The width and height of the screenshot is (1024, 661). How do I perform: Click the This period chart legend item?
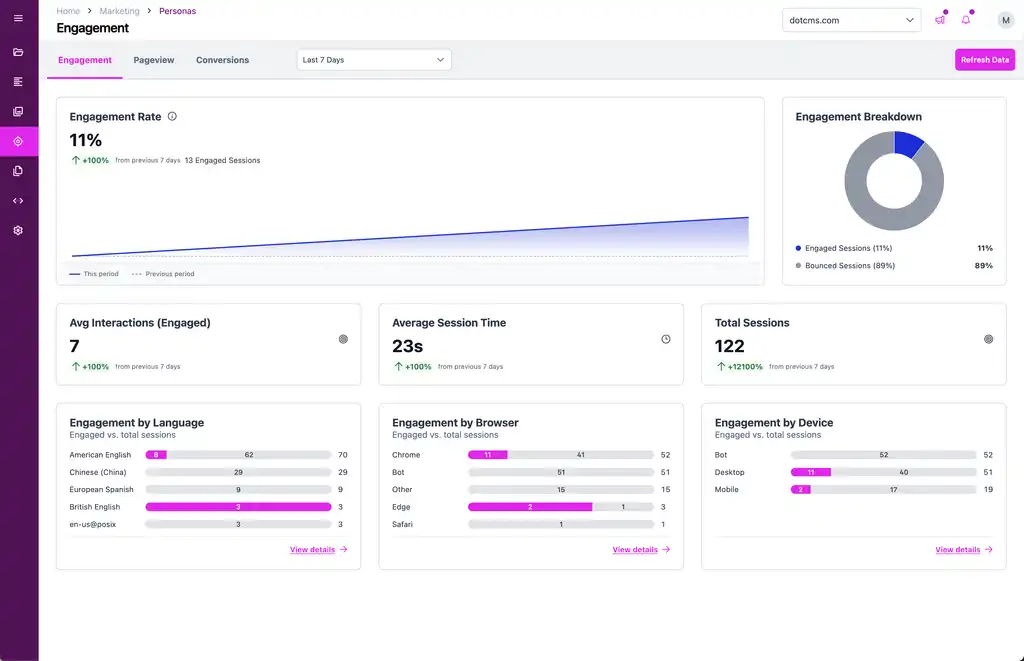pos(94,274)
